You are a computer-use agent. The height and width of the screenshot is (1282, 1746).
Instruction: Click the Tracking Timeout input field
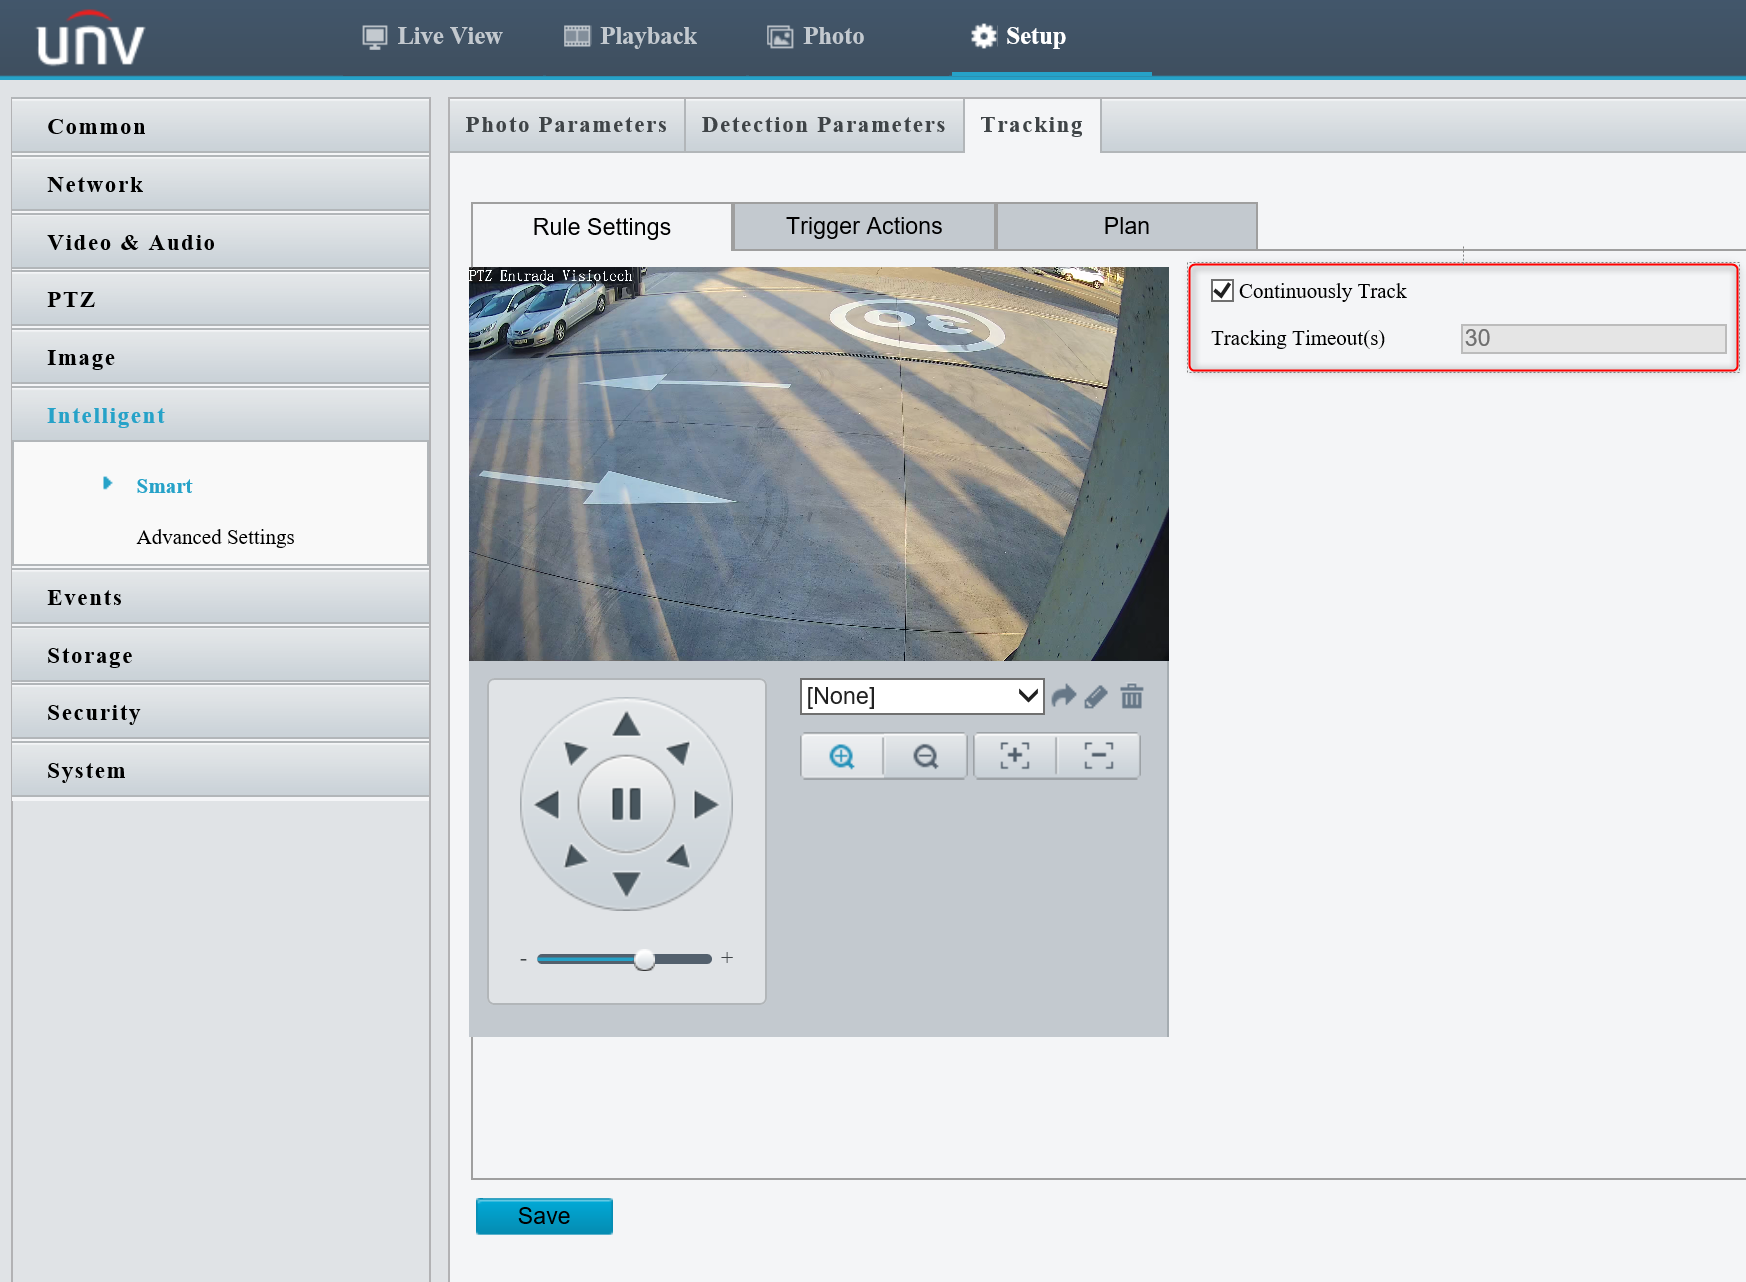tap(1593, 338)
